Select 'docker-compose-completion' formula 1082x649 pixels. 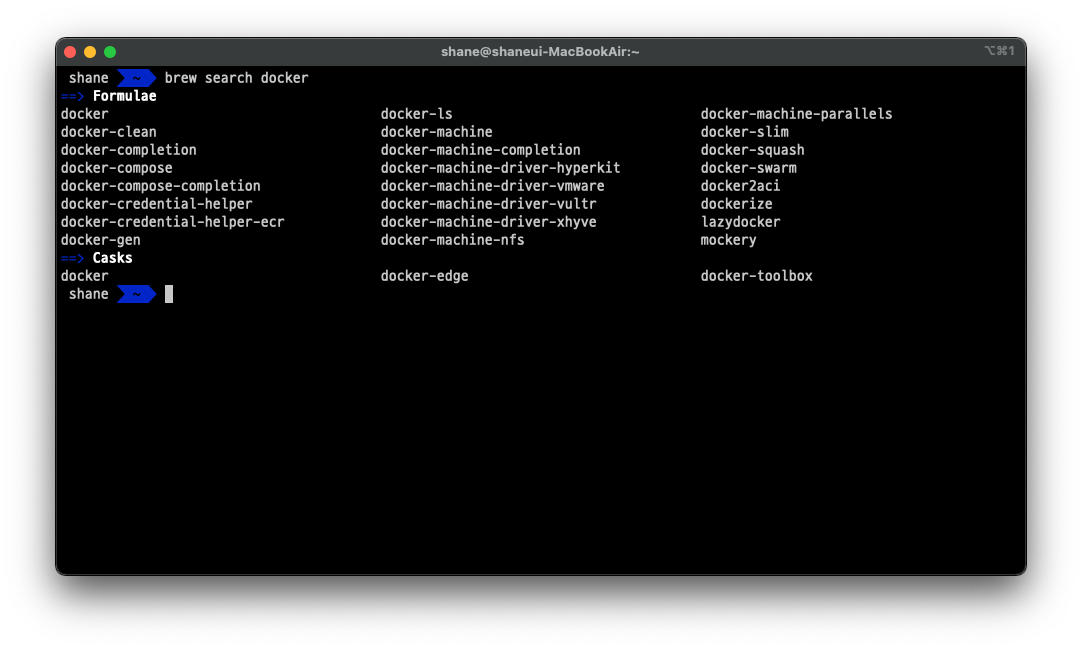point(161,186)
